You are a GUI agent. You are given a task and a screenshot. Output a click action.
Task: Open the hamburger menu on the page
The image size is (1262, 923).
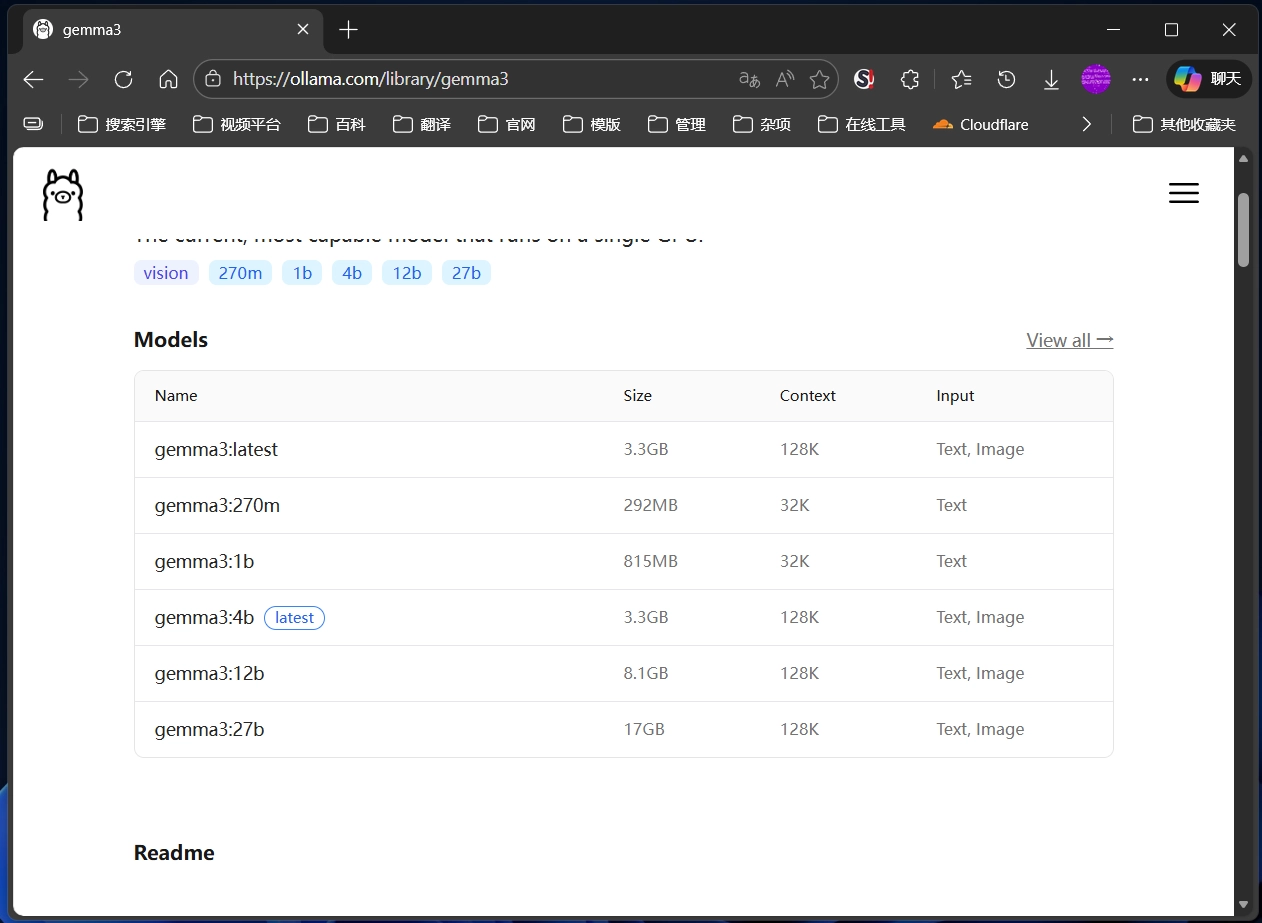pyautogui.click(x=1183, y=194)
